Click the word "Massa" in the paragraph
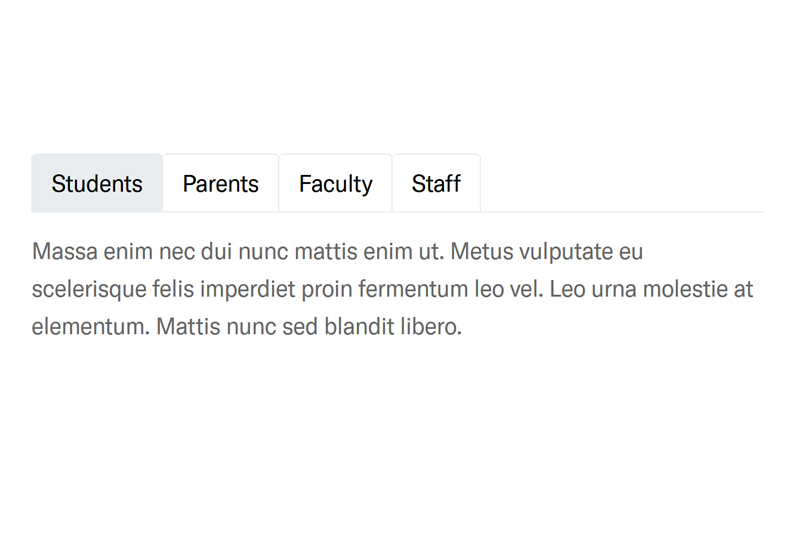The width and height of the screenshot is (800, 533). coord(64,252)
